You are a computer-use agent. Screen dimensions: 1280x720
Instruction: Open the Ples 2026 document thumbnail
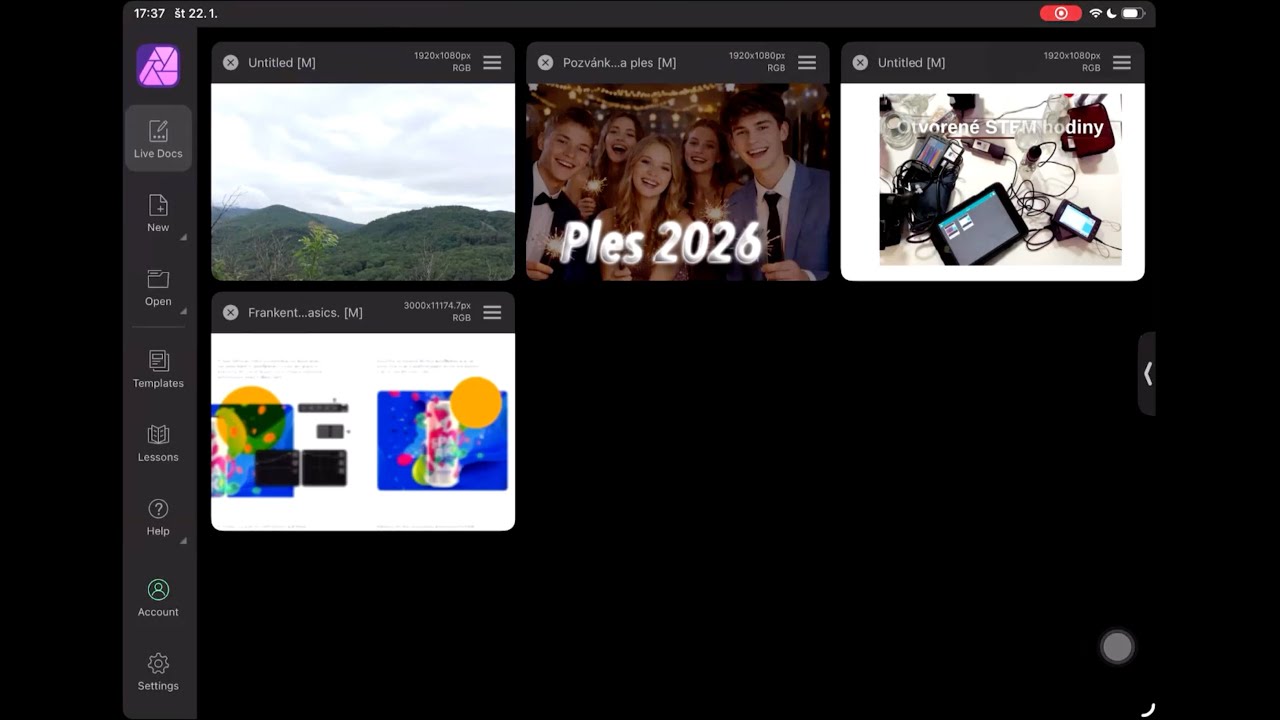click(x=678, y=181)
